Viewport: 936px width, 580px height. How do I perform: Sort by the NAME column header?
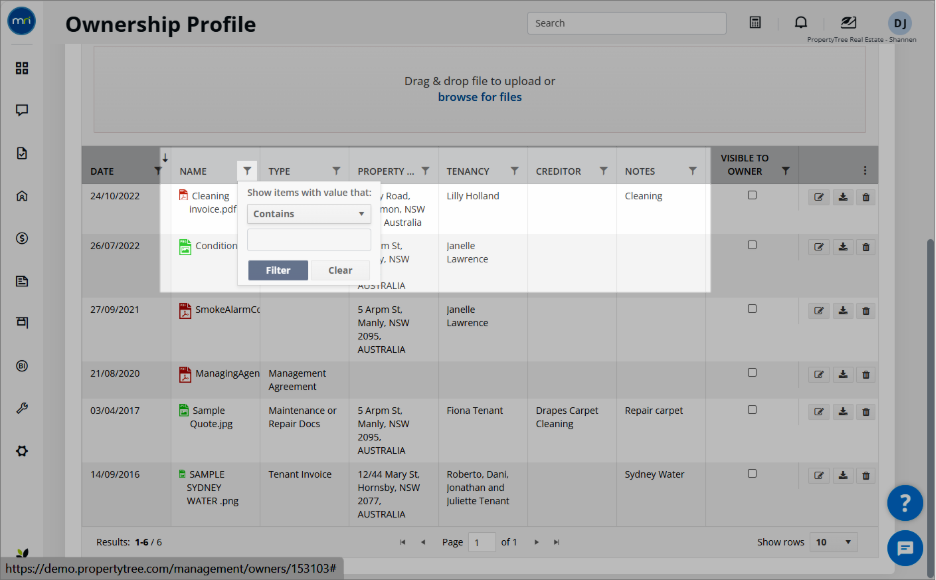click(x=193, y=171)
